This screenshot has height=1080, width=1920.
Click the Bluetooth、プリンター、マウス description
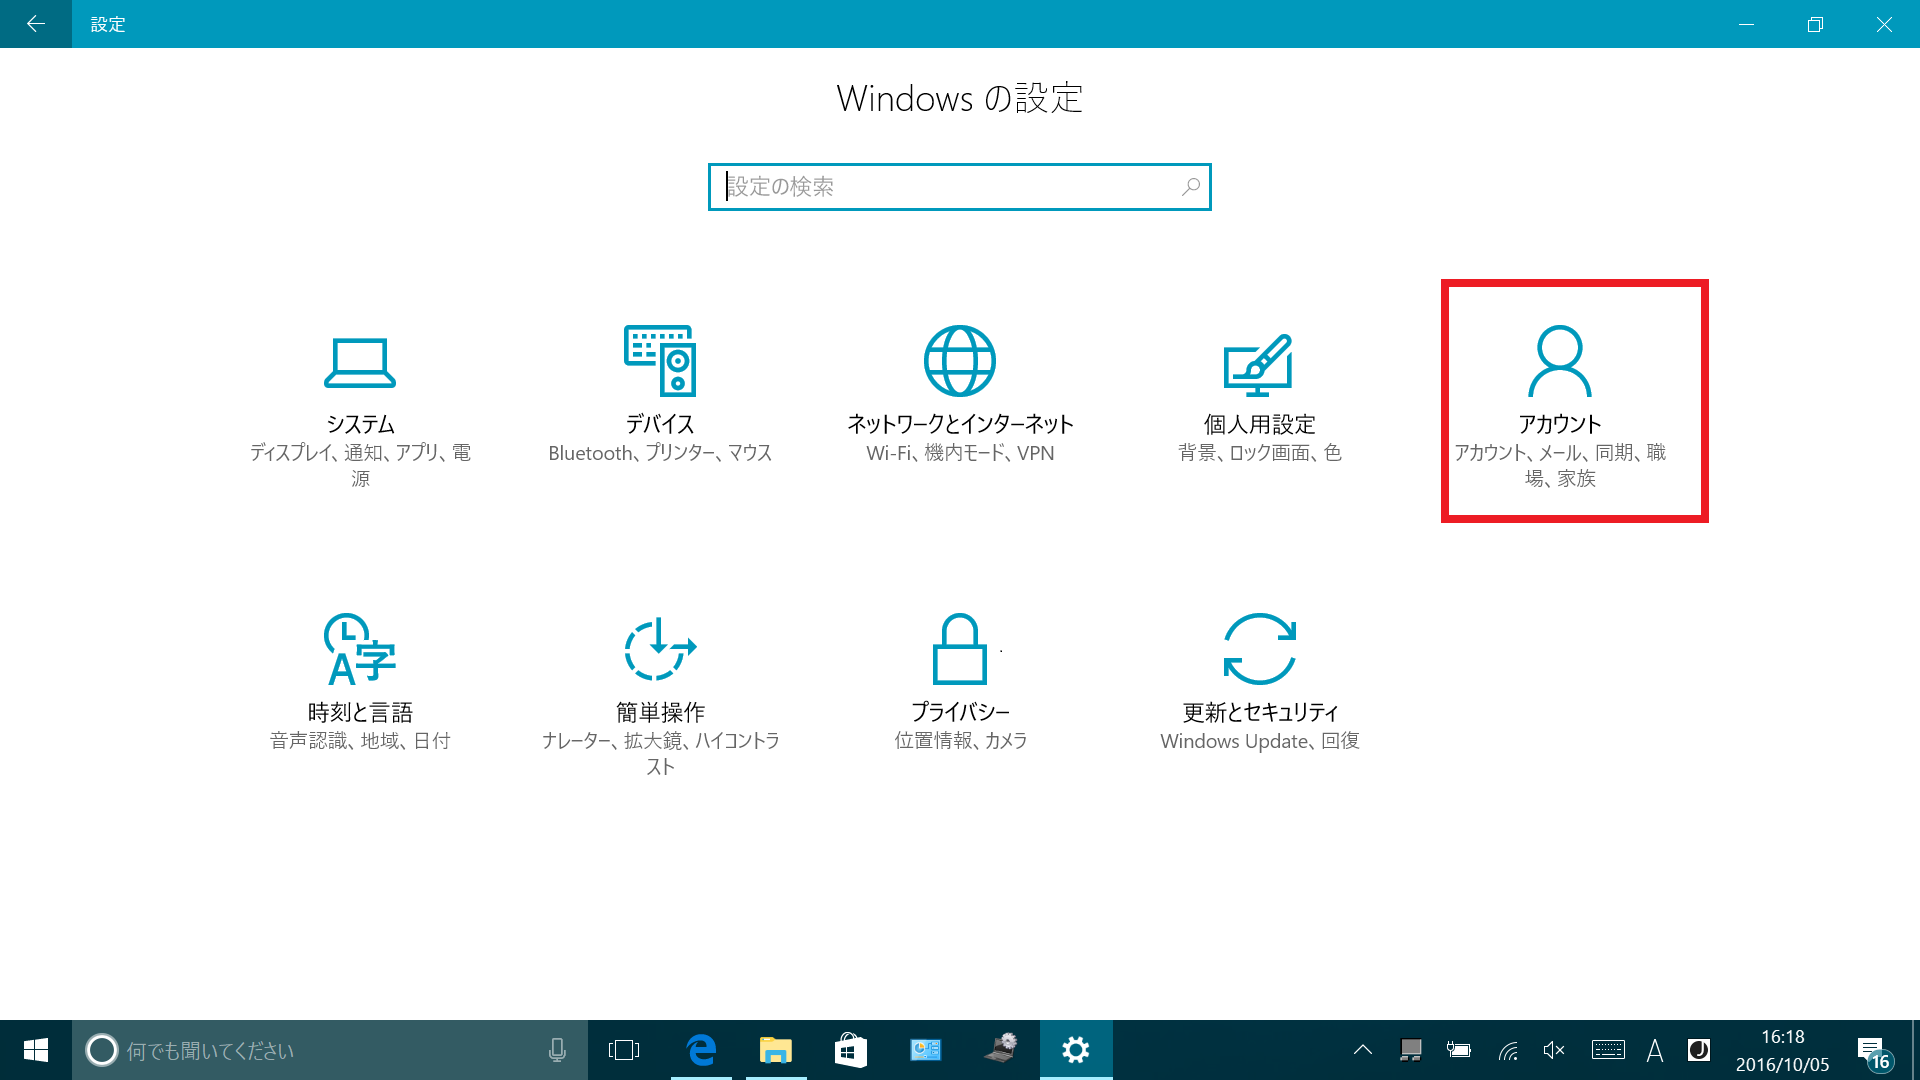click(x=660, y=453)
